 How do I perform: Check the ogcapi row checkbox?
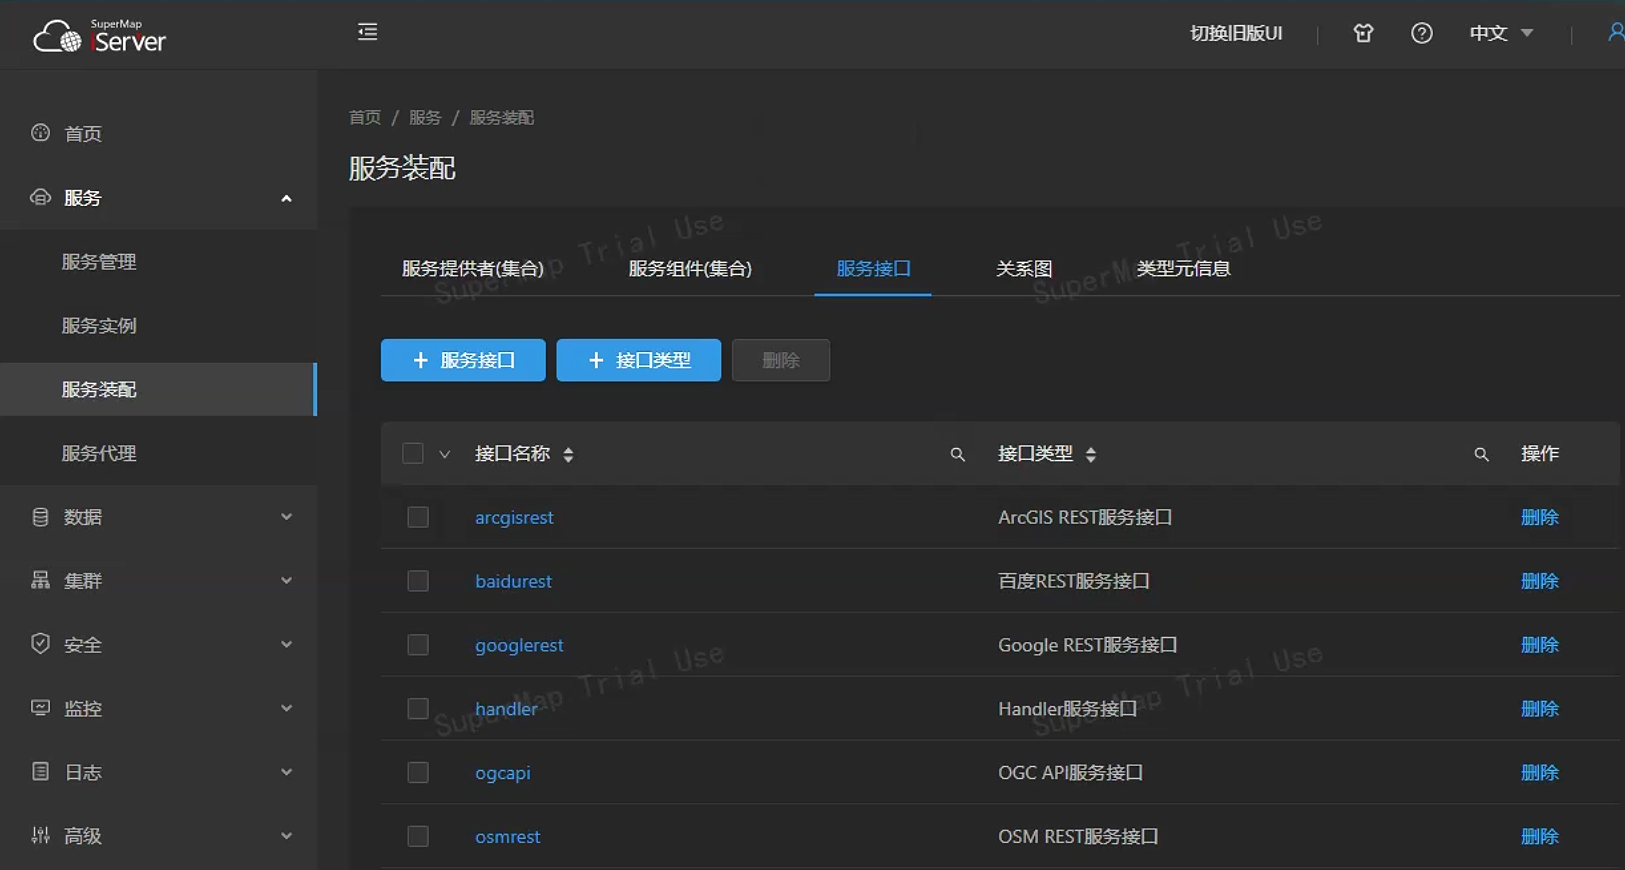tap(418, 773)
